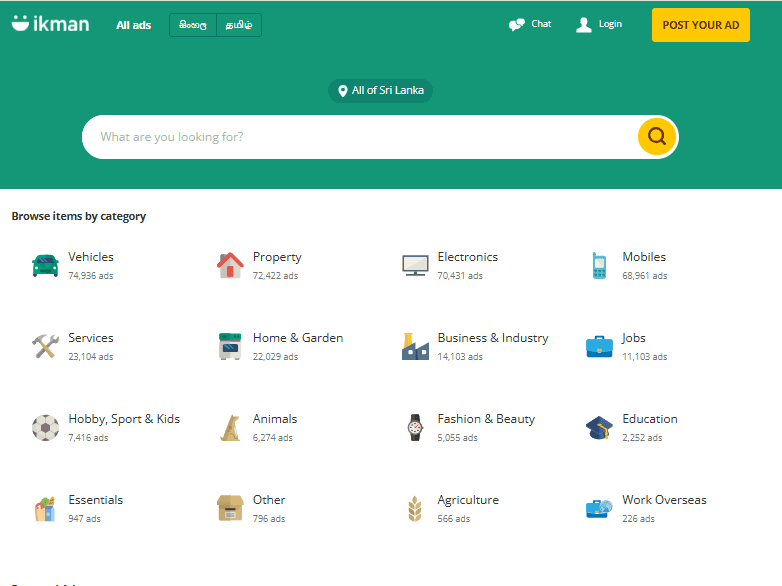Click the '68,961 ads' count text
This screenshot has height=586, width=782.
tap(644, 276)
